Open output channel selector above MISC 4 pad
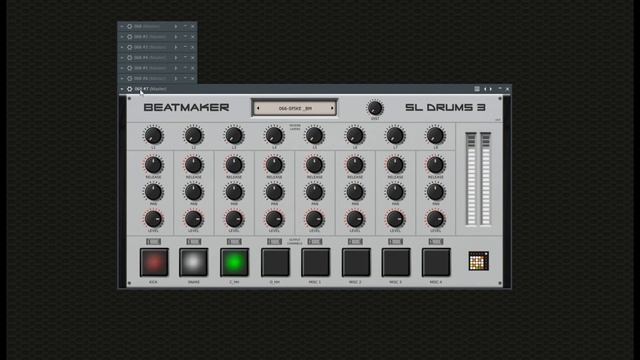The height and width of the screenshot is (360, 640). (x=436, y=242)
